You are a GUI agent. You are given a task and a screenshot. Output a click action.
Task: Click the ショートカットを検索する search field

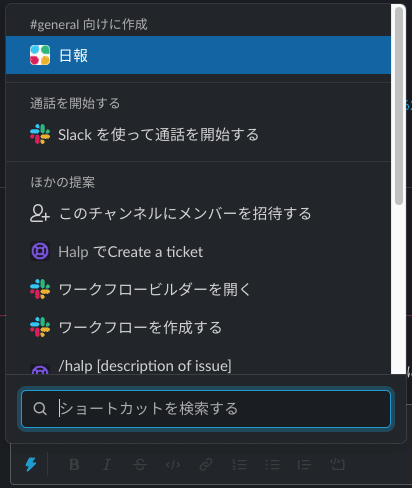coord(206,409)
